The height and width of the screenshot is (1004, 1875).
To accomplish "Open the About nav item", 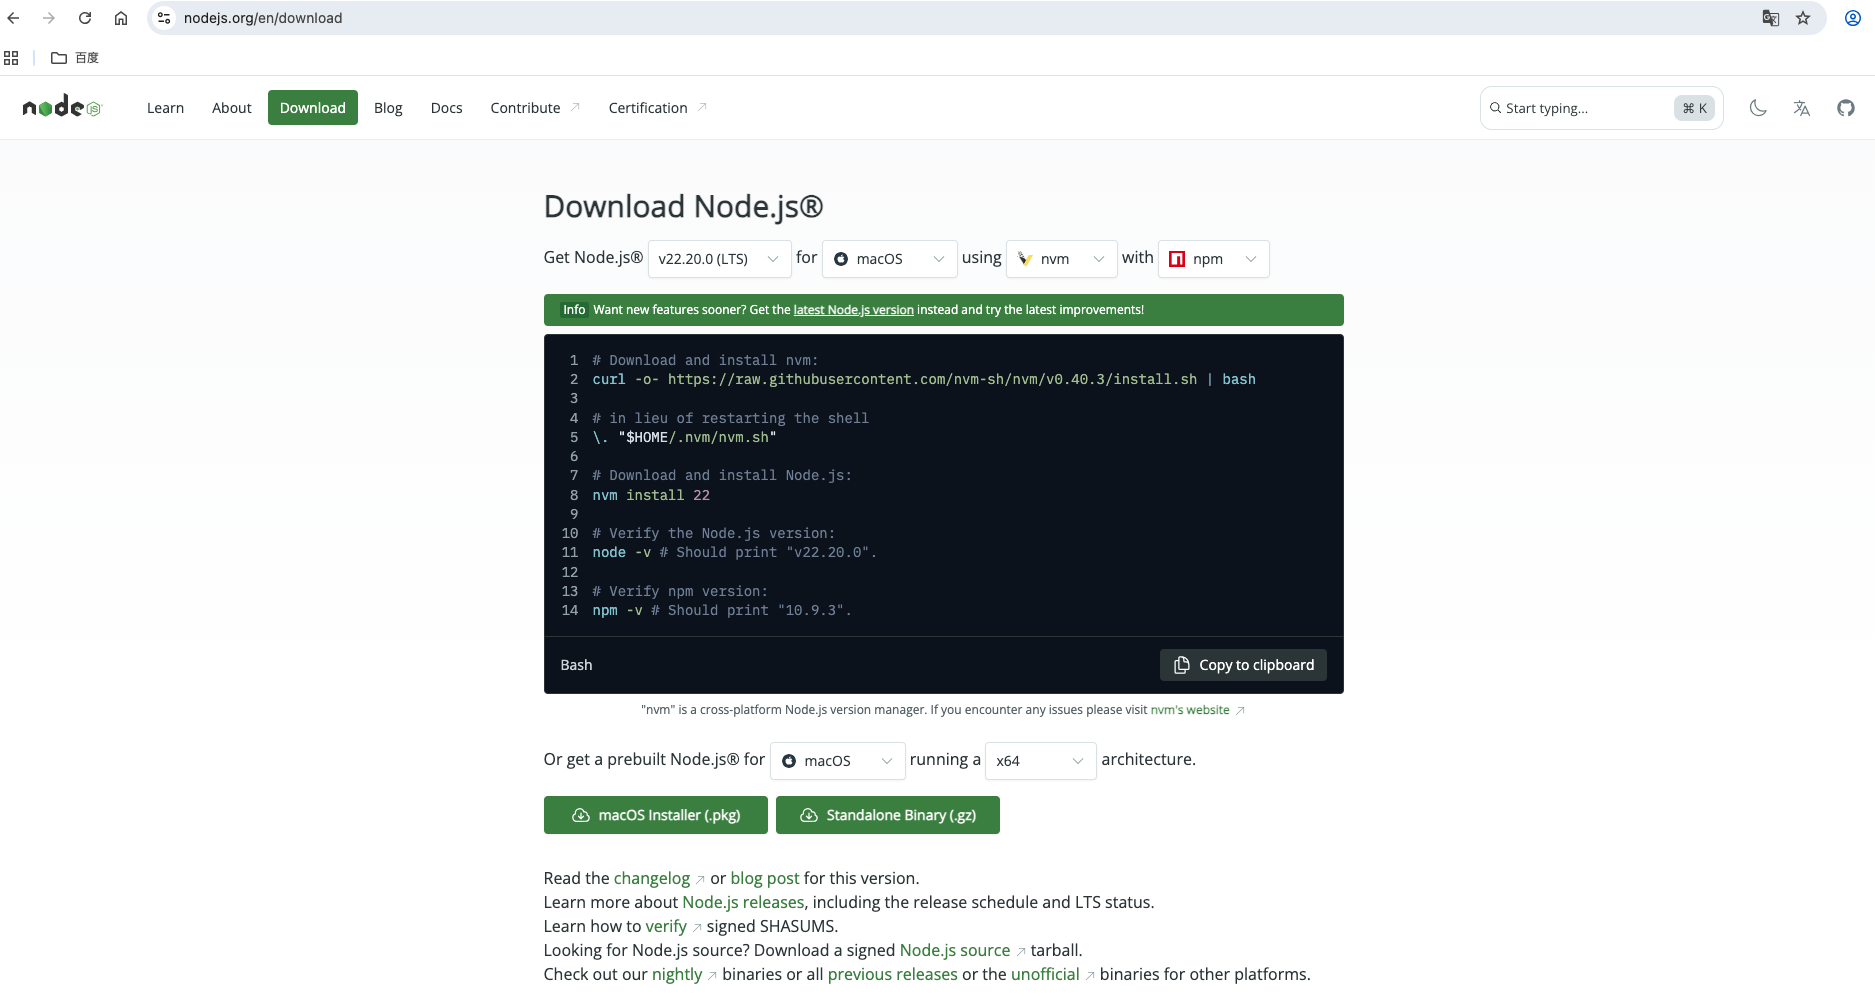I will pos(231,108).
